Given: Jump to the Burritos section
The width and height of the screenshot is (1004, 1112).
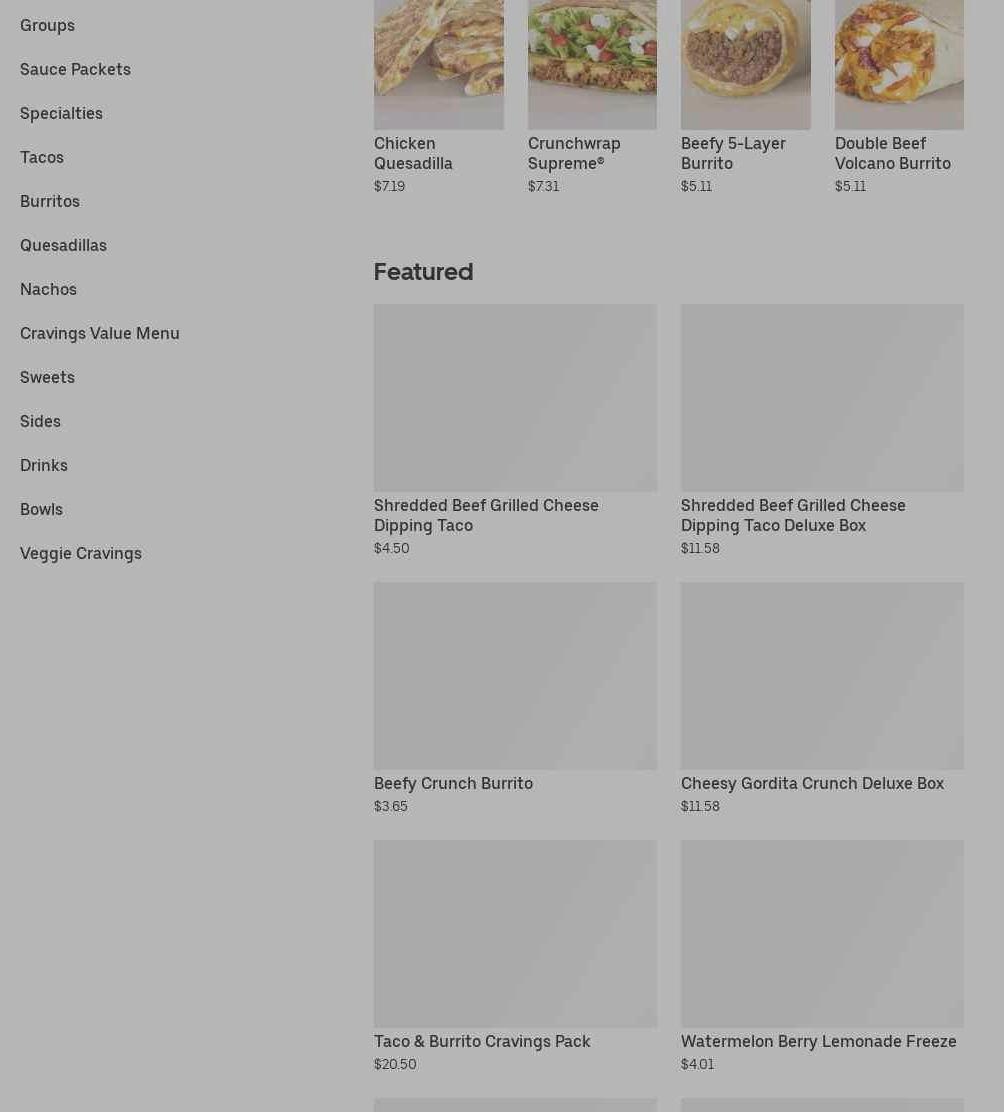Looking at the screenshot, I should click(50, 201).
